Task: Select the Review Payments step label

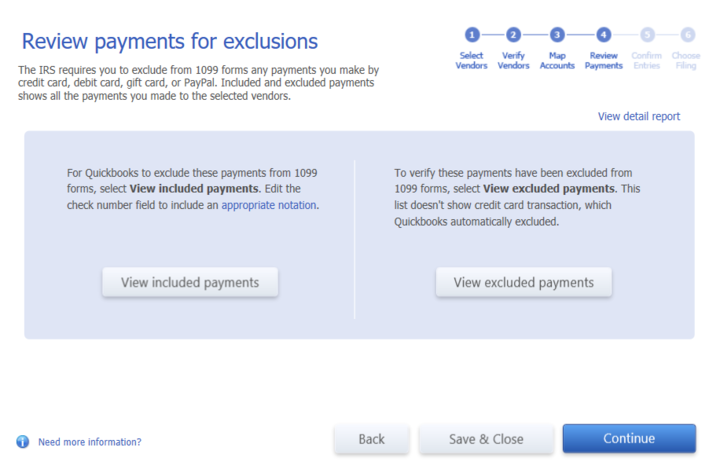Action: [x=603, y=60]
